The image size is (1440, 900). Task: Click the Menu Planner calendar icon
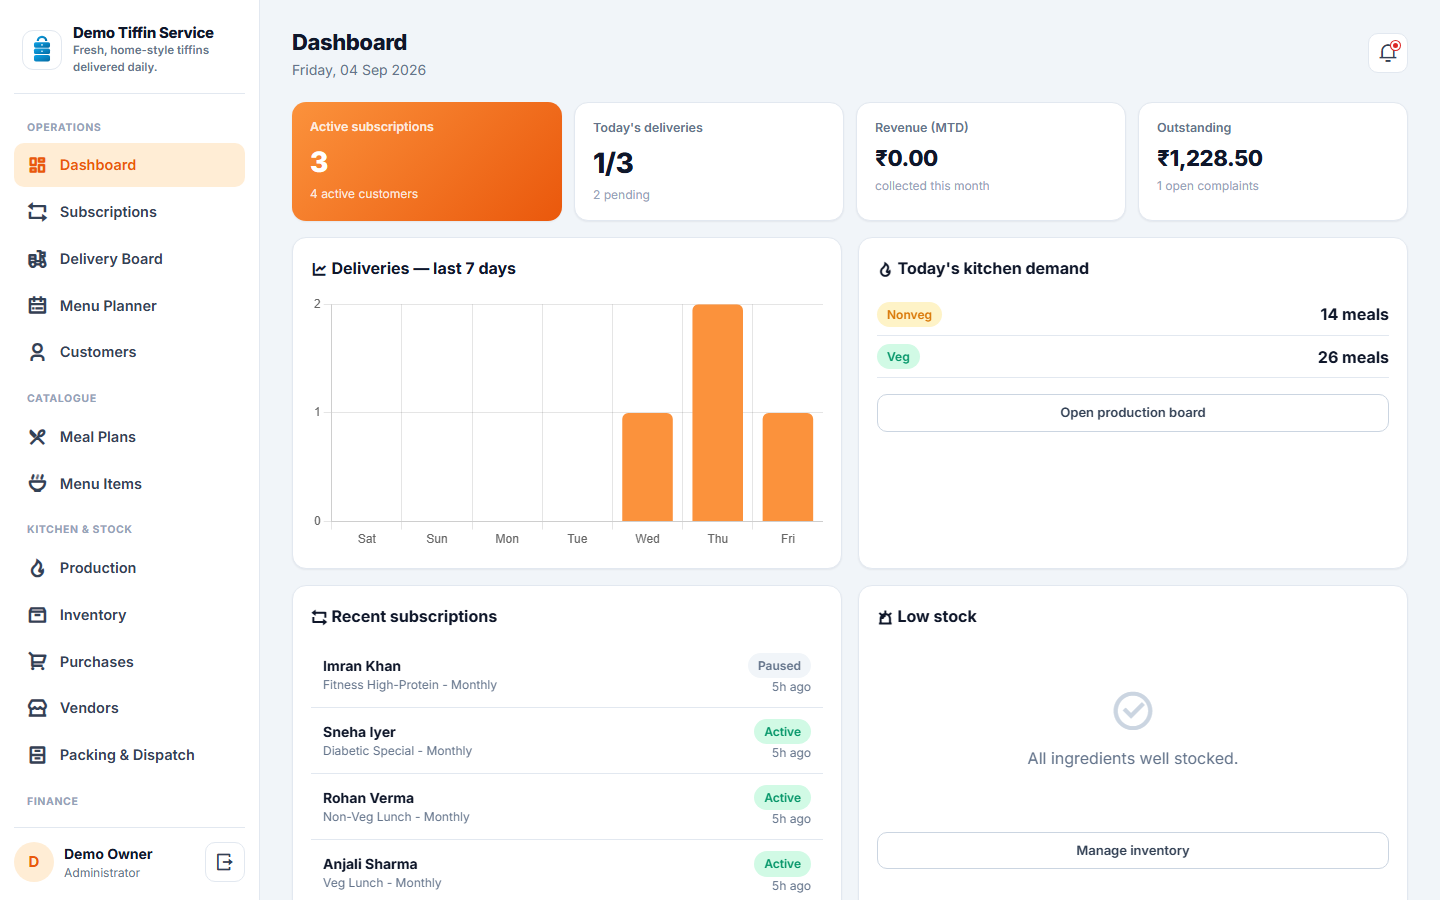click(x=37, y=306)
